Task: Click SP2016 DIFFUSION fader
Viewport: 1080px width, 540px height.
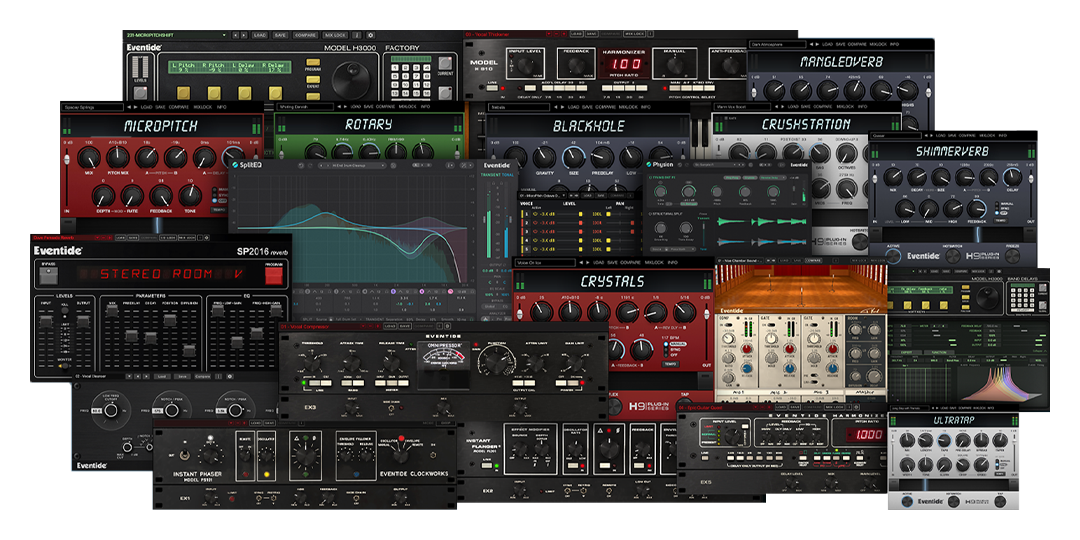Action: click(x=189, y=350)
